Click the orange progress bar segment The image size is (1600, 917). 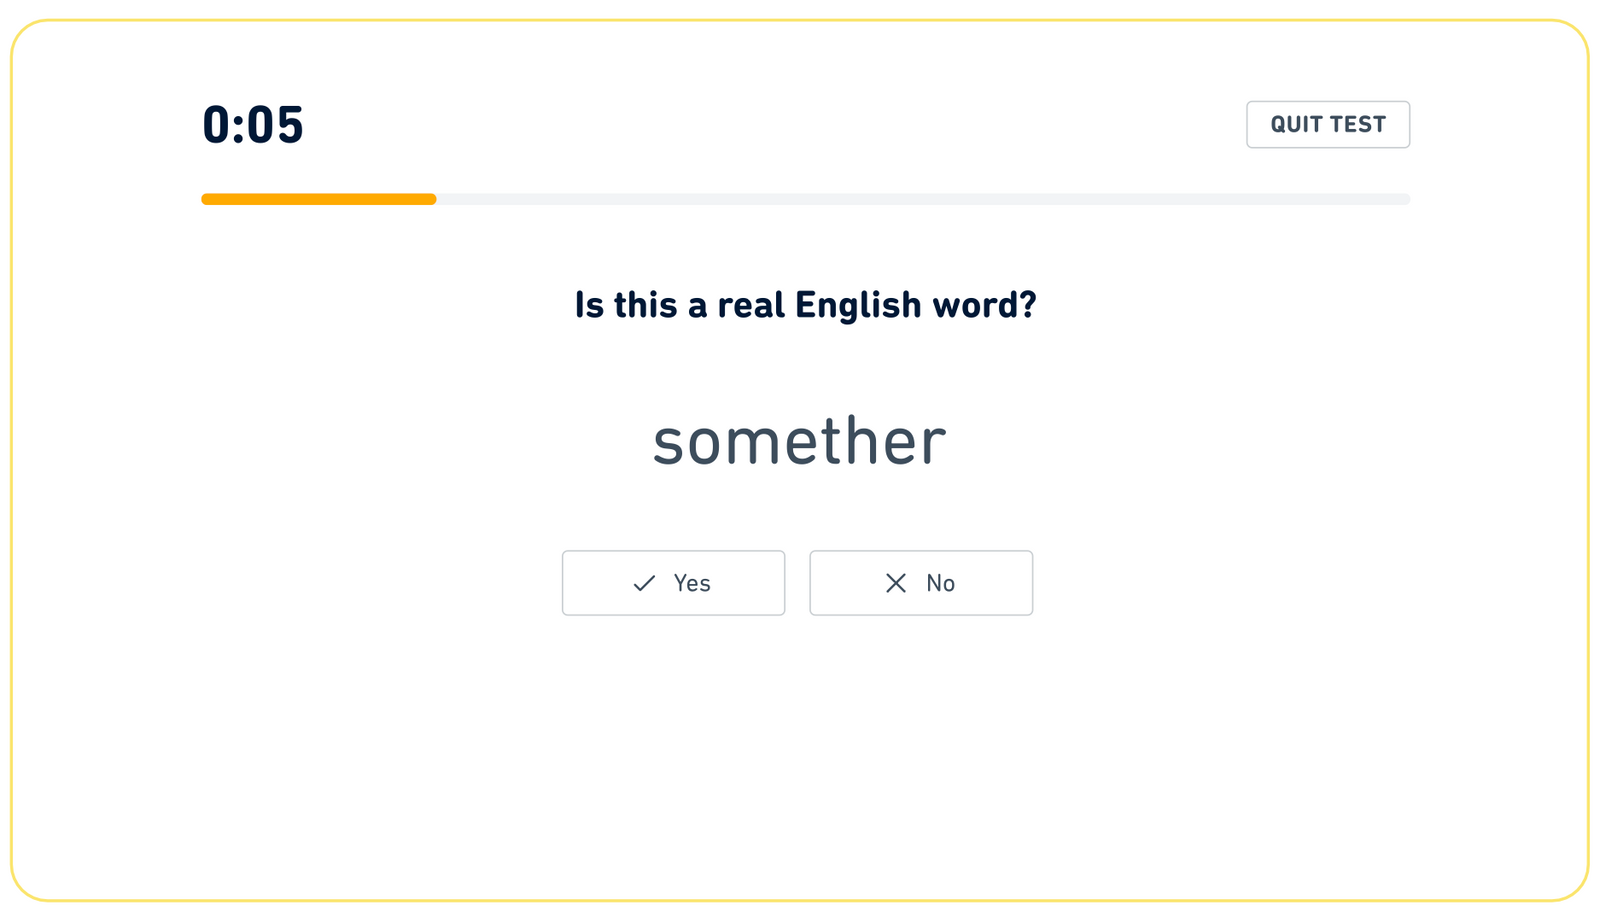pyautogui.click(x=318, y=199)
